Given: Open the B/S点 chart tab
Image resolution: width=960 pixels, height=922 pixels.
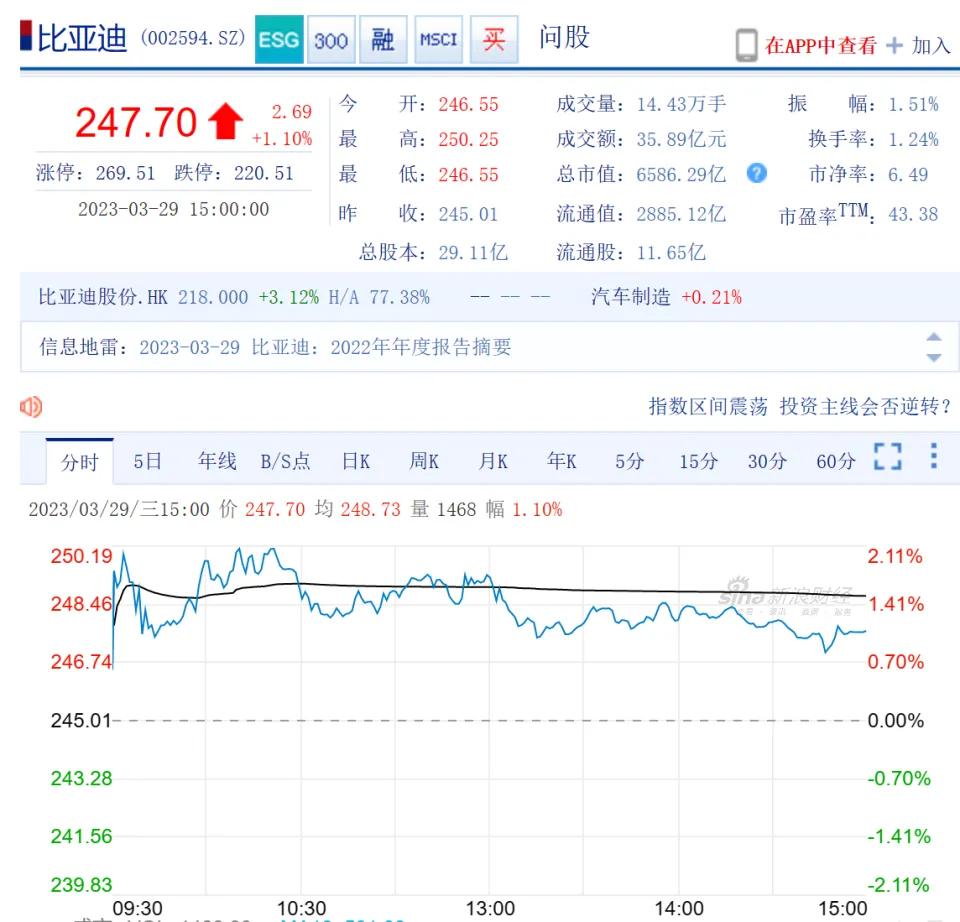Looking at the screenshot, I should 285,461.
